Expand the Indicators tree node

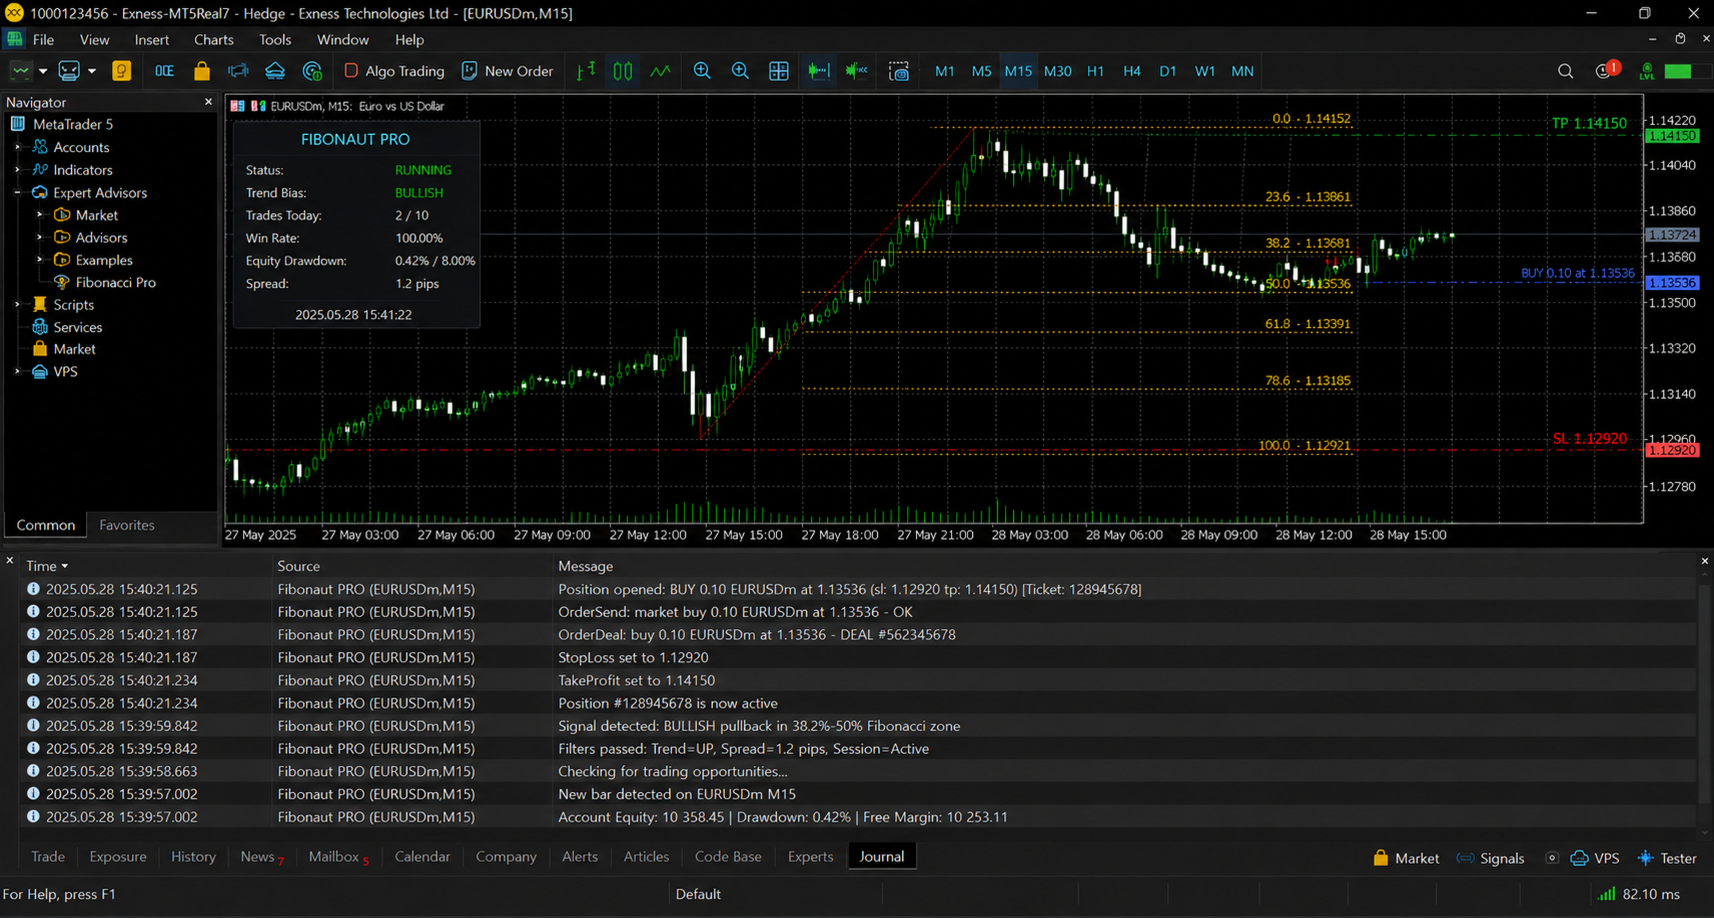point(17,170)
